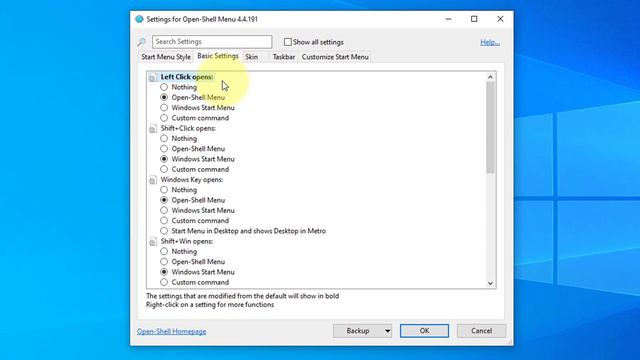
Task: Maximize the Open-Shell settings window
Action: (474, 19)
